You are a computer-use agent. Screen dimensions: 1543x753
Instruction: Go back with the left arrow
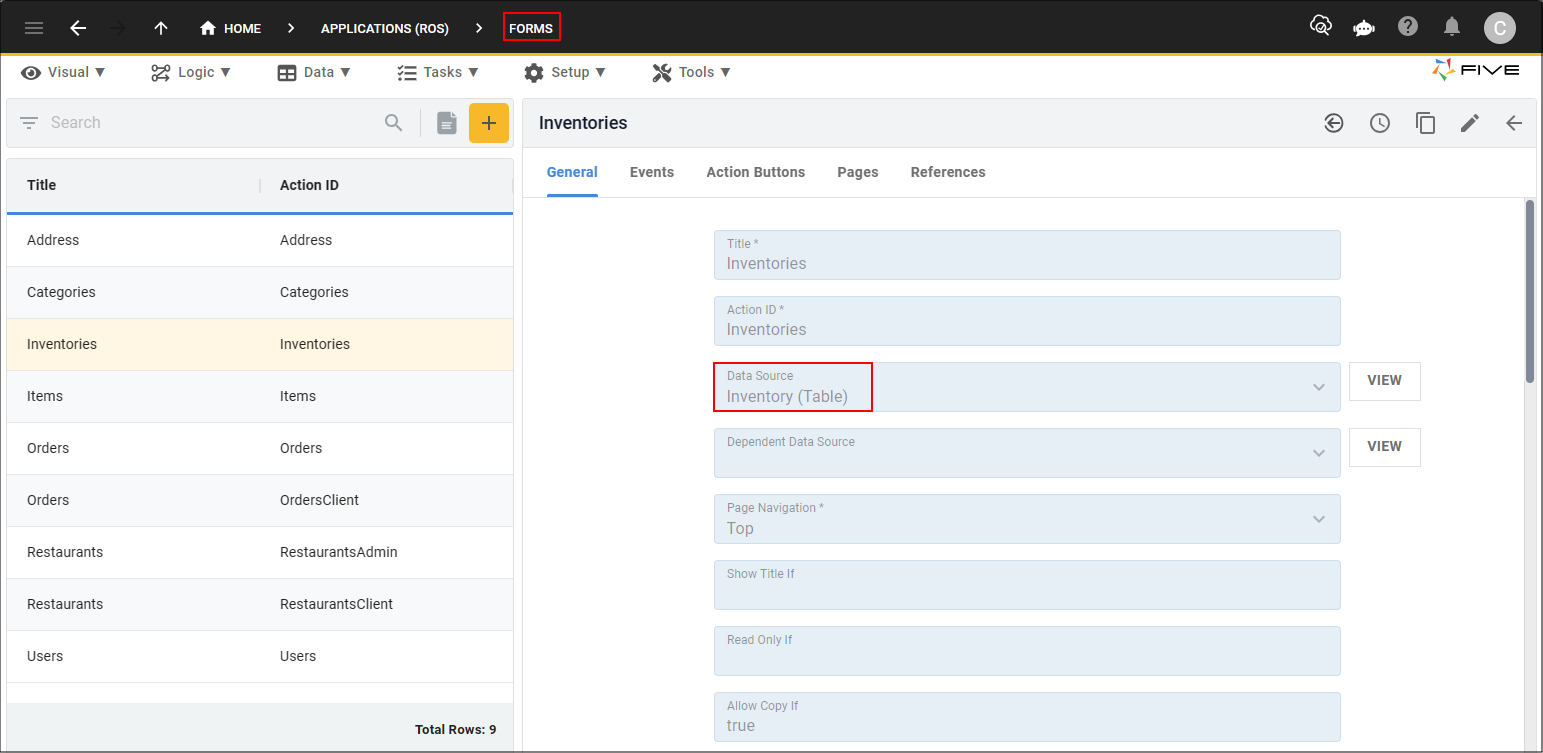pos(78,28)
